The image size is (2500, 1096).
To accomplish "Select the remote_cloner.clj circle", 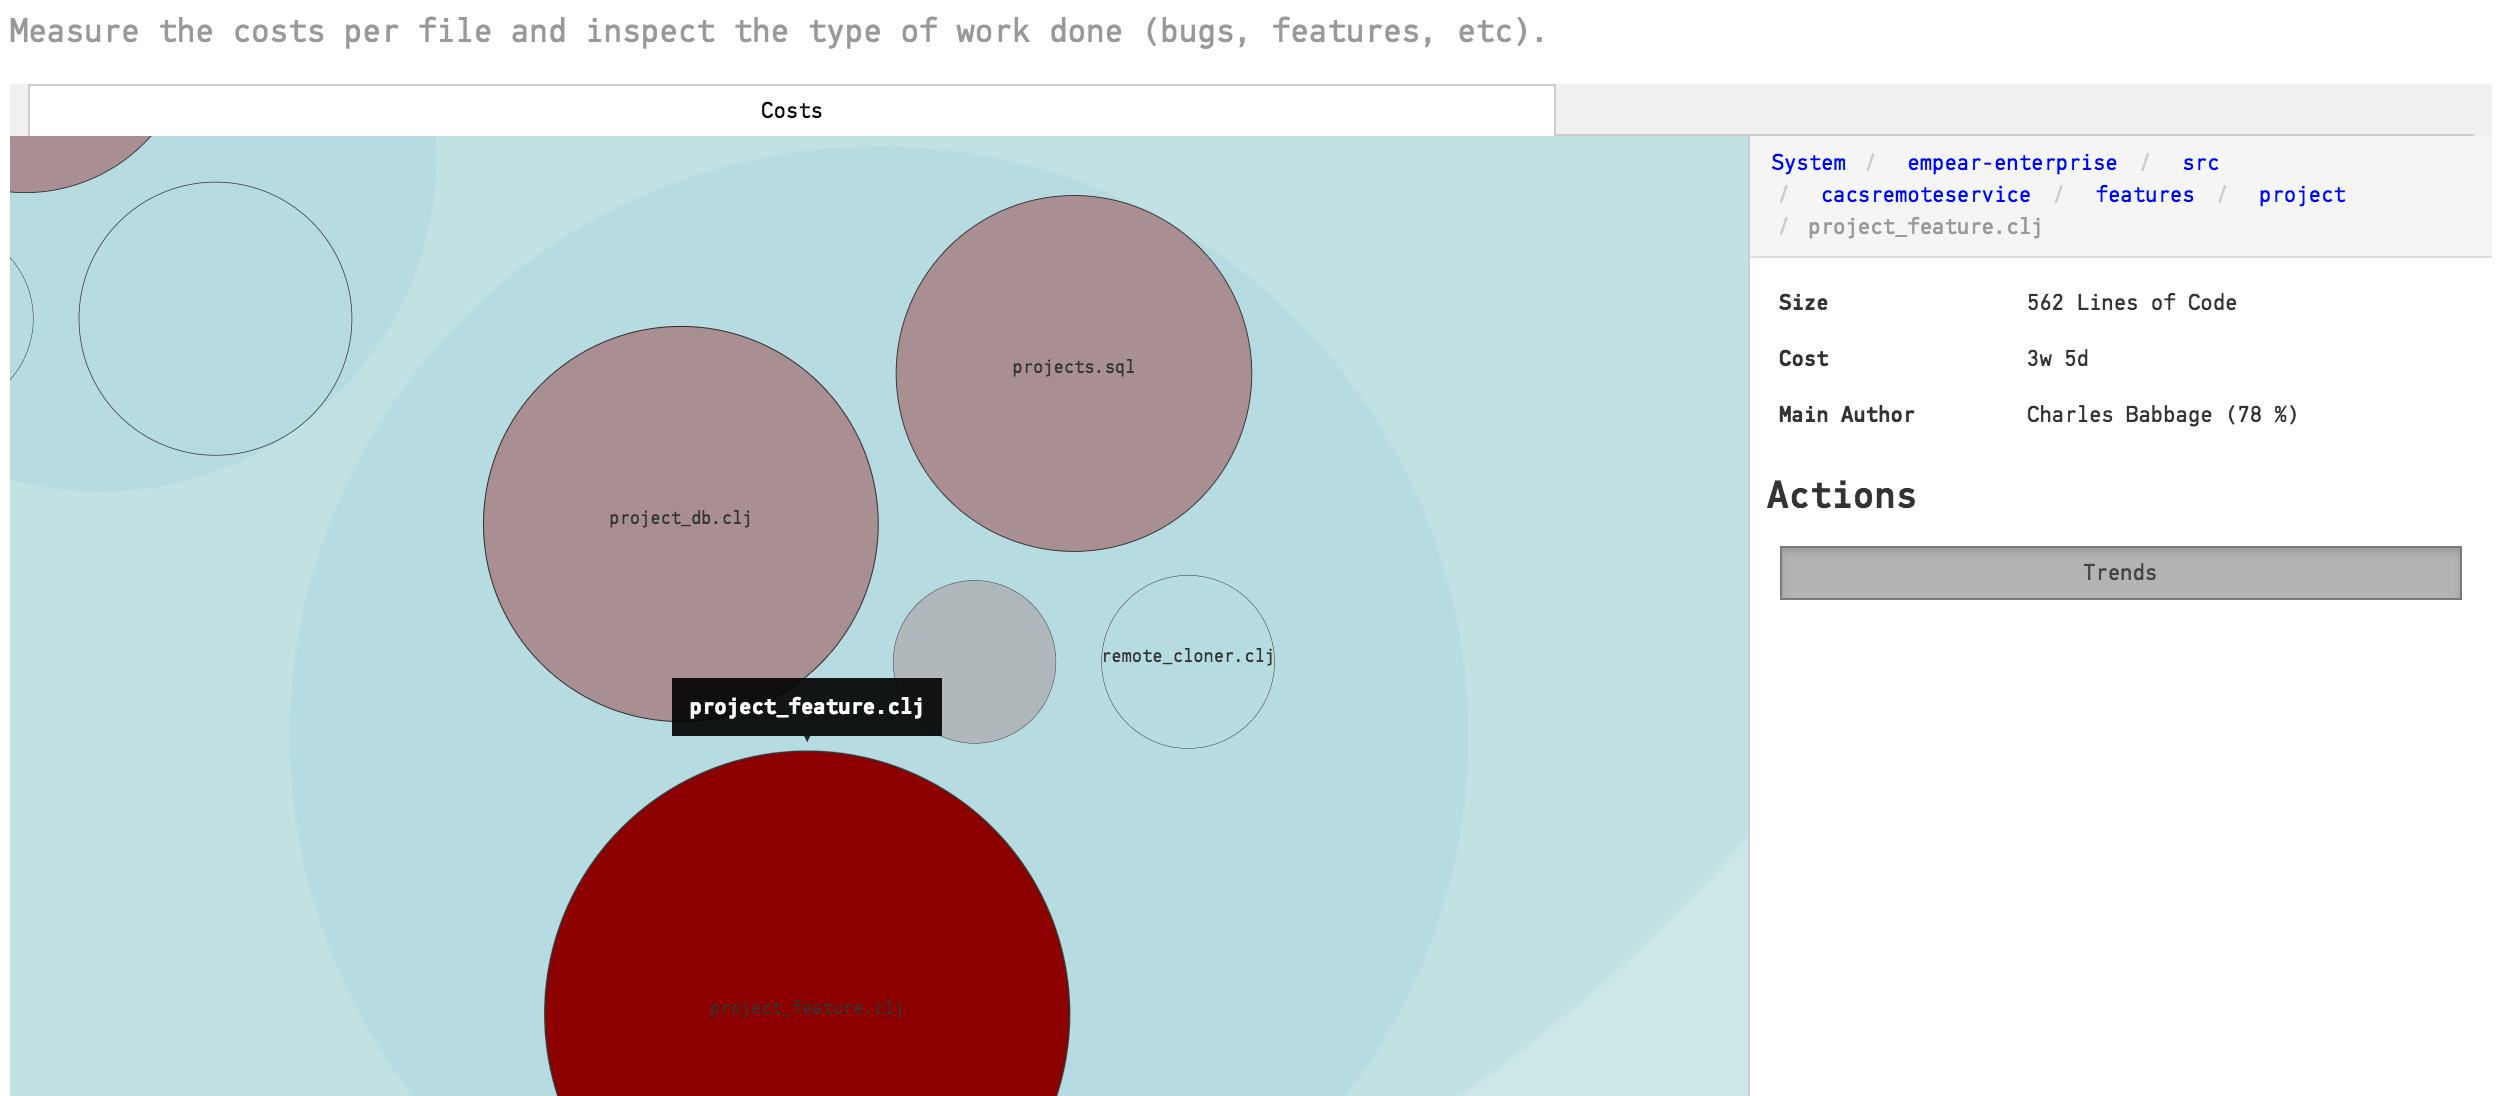I will click(x=1187, y=690).
